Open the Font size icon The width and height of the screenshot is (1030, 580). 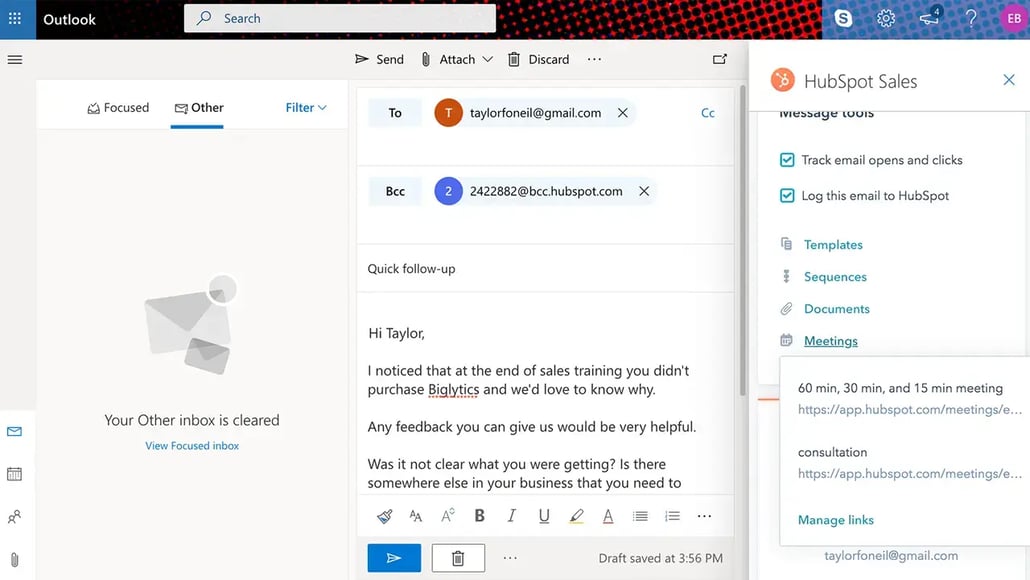(x=416, y=516)
